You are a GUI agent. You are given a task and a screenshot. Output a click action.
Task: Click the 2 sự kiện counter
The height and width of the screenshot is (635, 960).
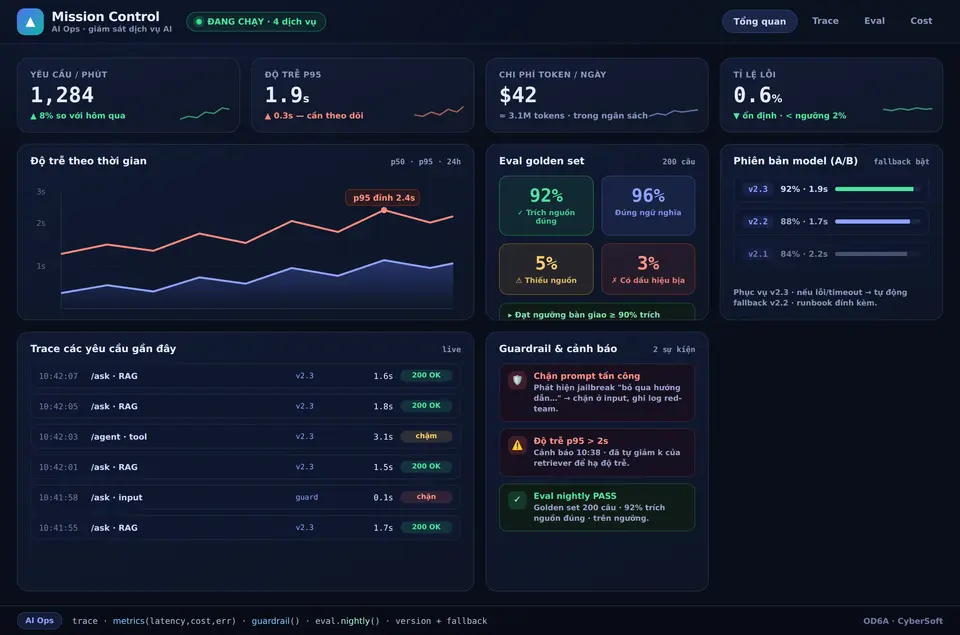coord(673,349)
